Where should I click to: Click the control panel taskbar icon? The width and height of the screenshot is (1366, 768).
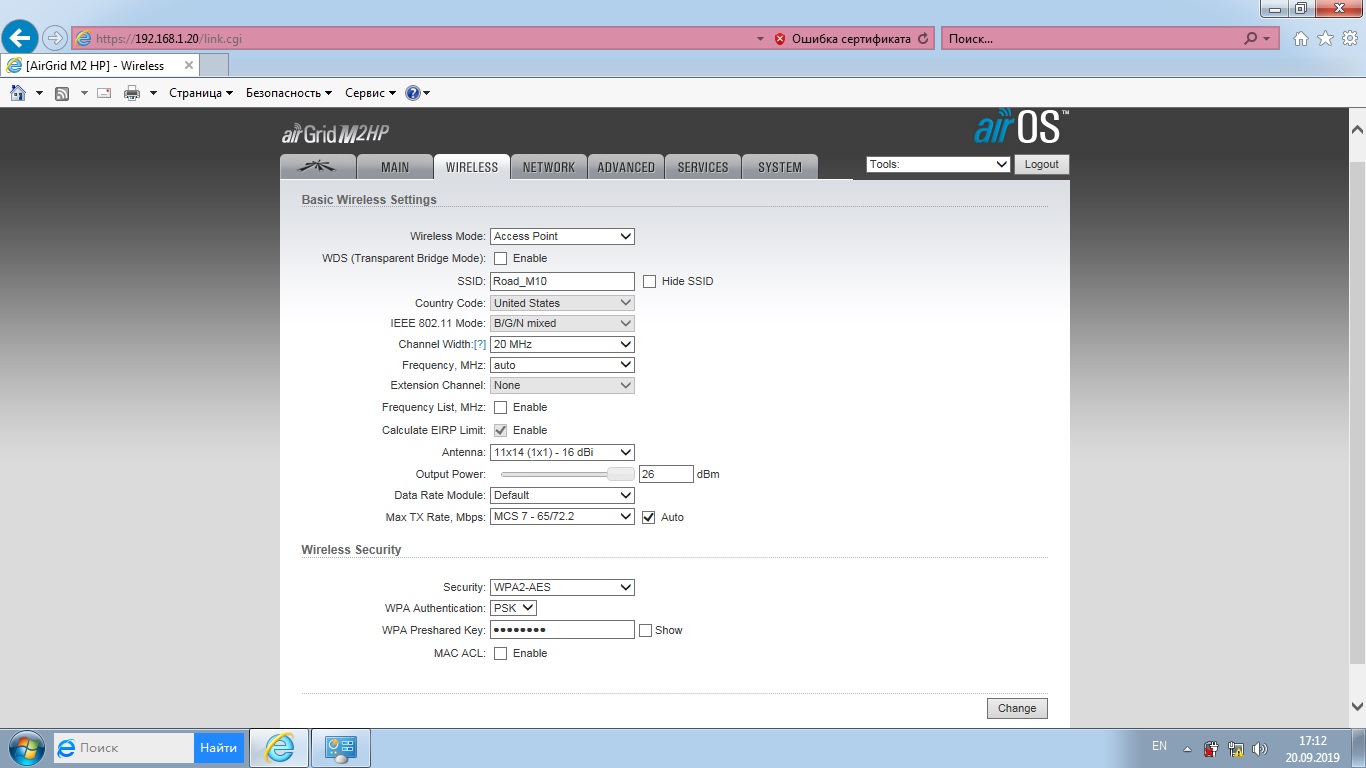[341, 748]
